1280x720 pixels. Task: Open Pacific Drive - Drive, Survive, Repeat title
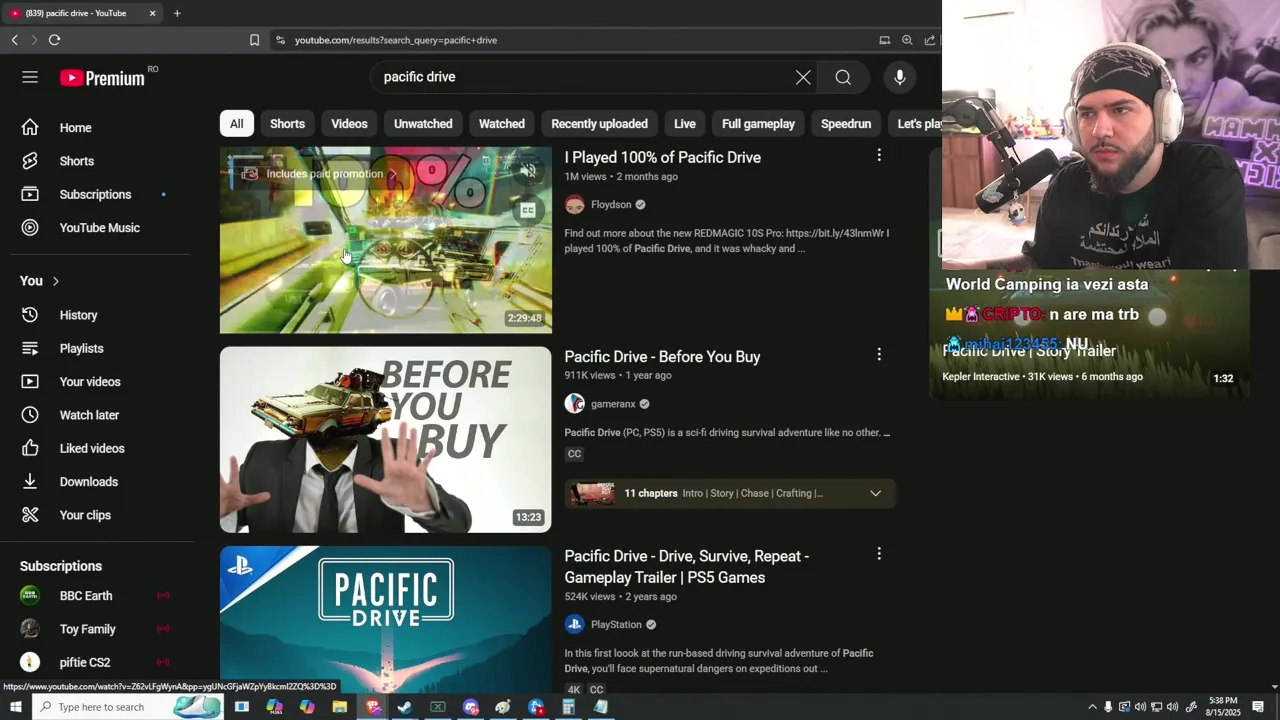pyautogui.click(x=686, y=567)
